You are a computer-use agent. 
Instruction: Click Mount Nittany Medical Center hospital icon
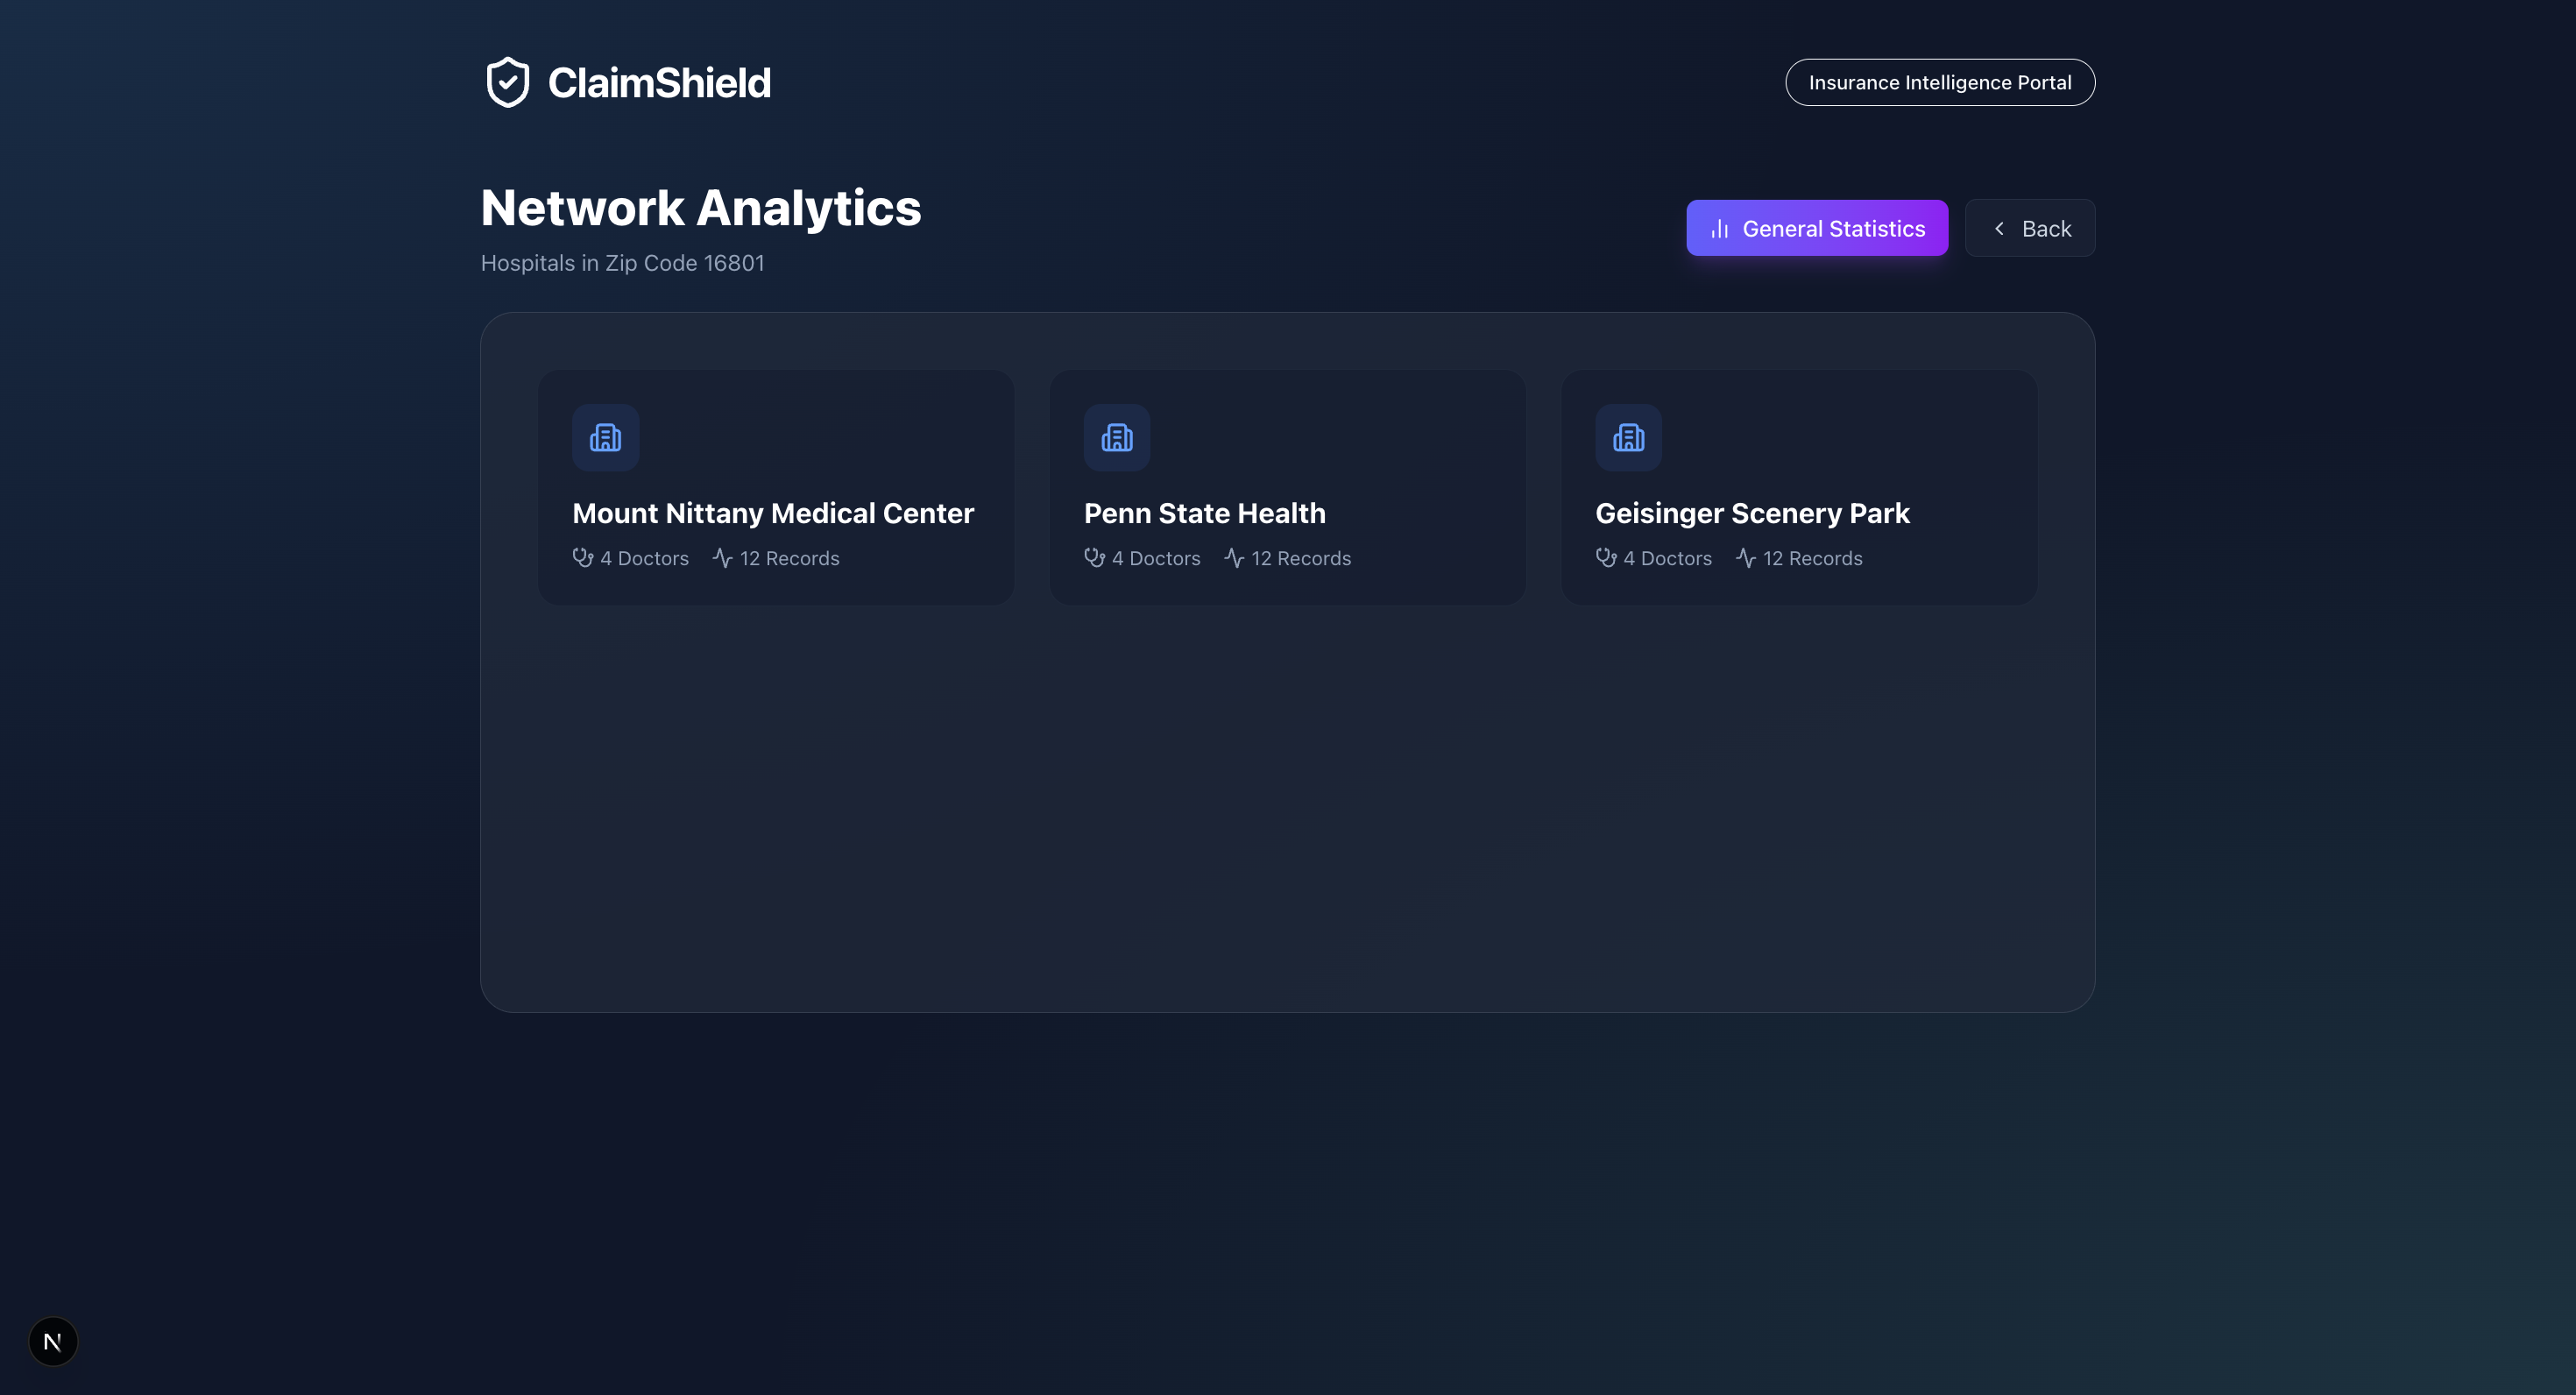point(605,437)
